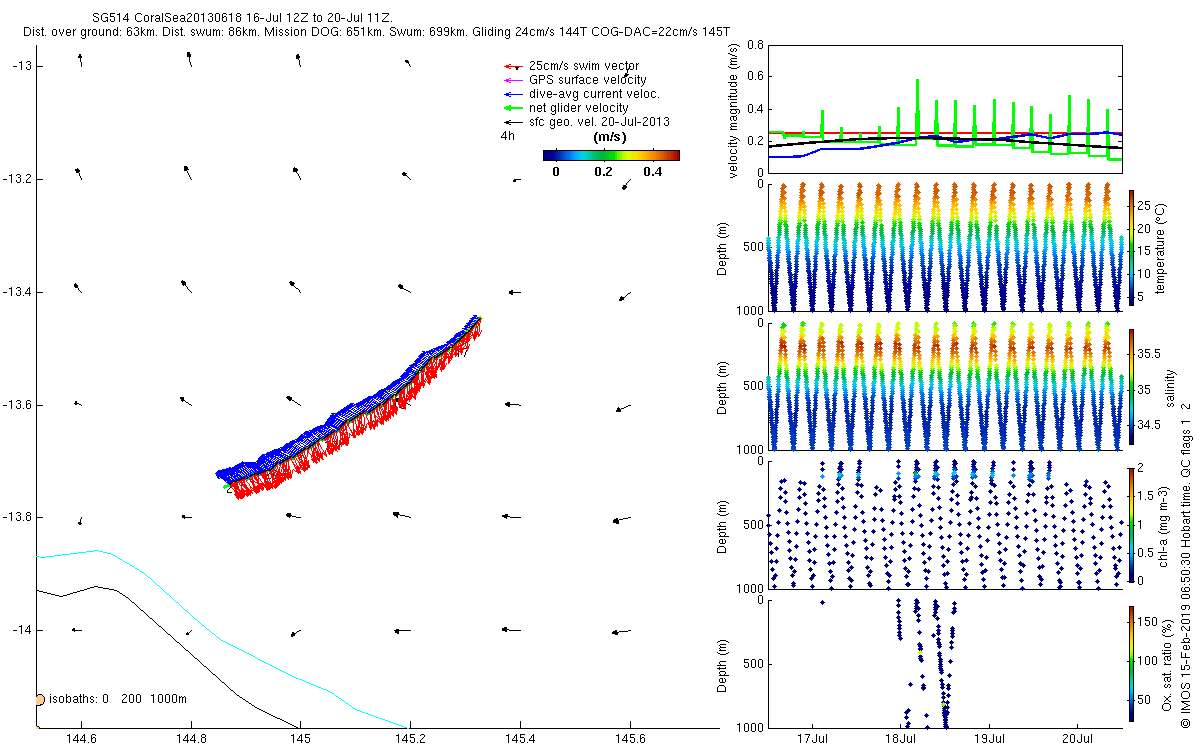The height and width of the screenshot is (750, 1200).
Task: Select 'net glider velocity' legend label
Action: 578,107
